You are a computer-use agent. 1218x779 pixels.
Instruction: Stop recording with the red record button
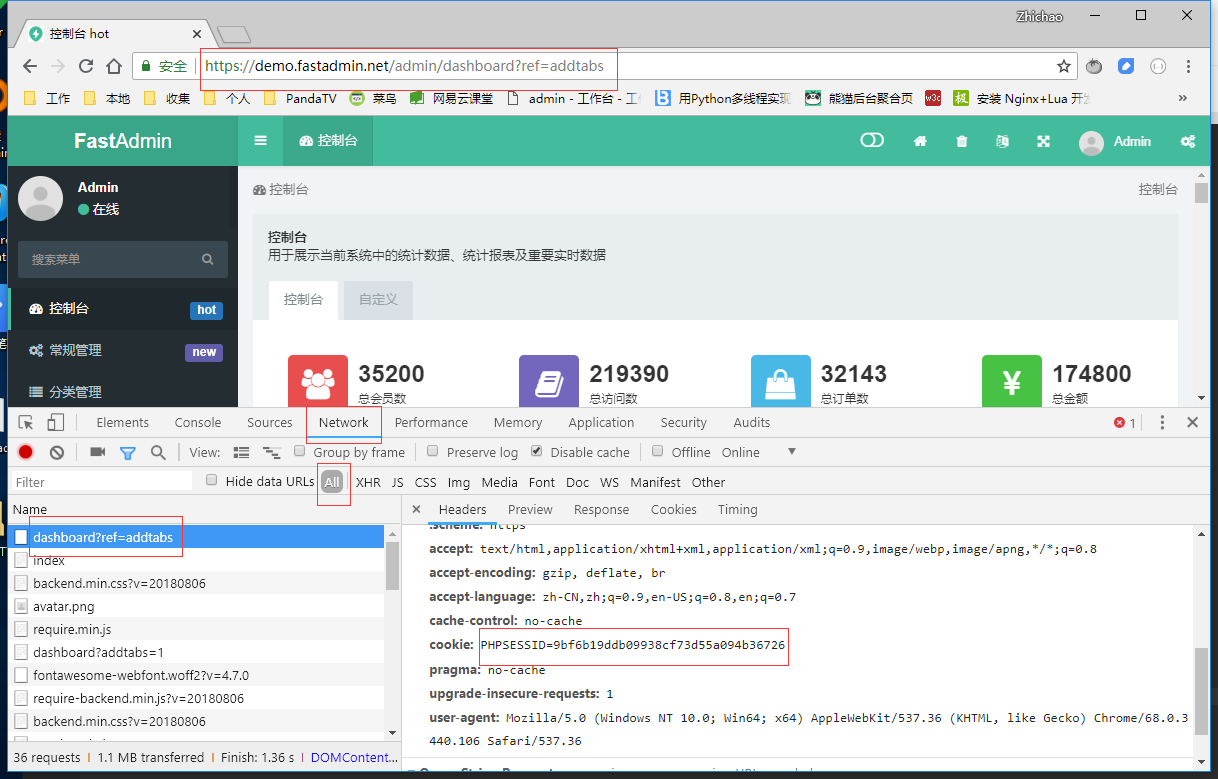[26, 452]
